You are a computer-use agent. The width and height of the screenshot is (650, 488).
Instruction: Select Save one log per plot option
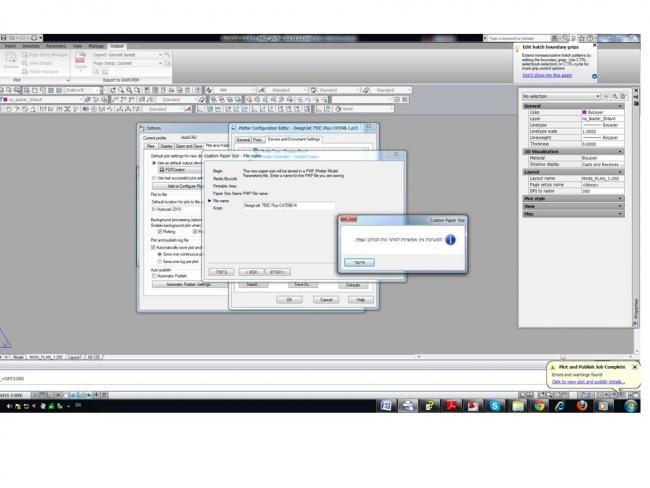coord(160,262)
